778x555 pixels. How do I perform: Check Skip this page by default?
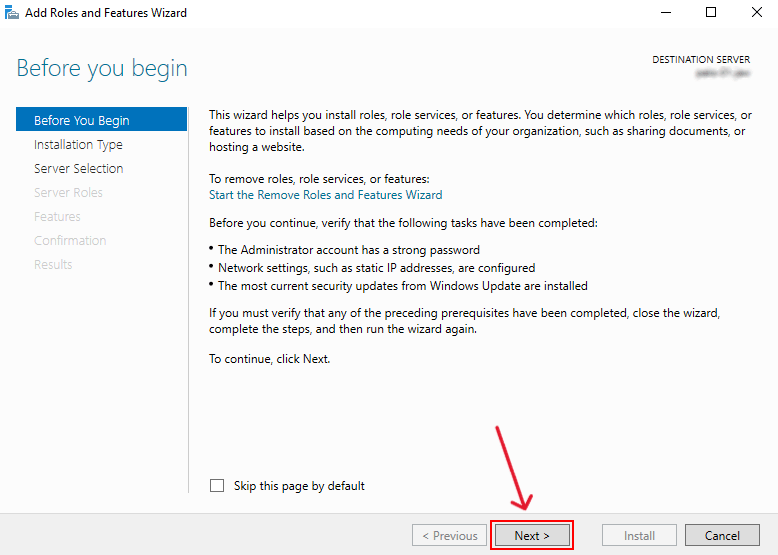coord(217,486)
